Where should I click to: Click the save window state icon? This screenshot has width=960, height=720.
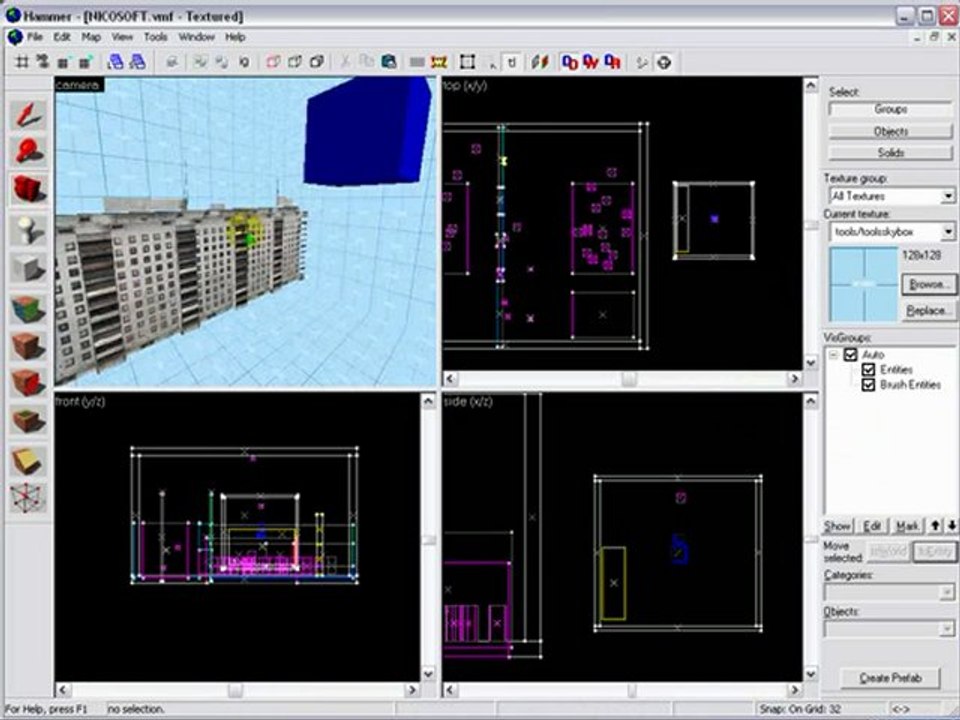[x=138, y=62]
